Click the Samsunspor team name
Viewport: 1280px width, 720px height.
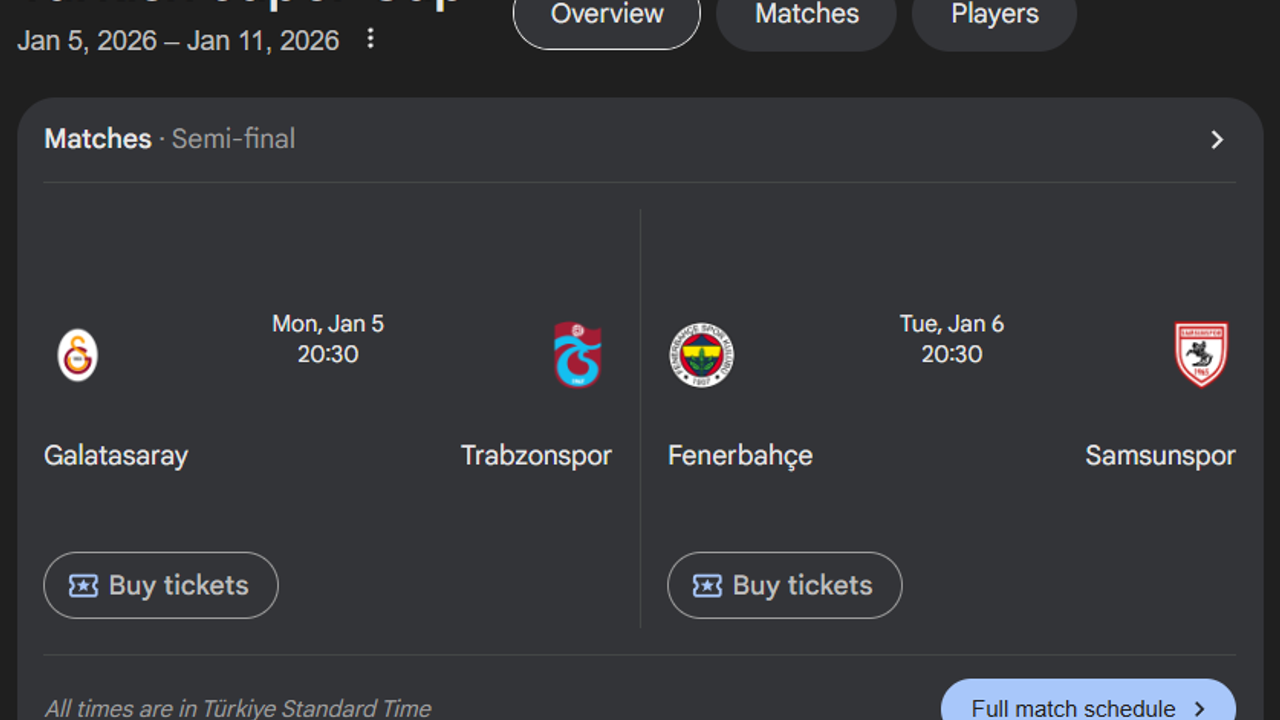(1160, 456)
